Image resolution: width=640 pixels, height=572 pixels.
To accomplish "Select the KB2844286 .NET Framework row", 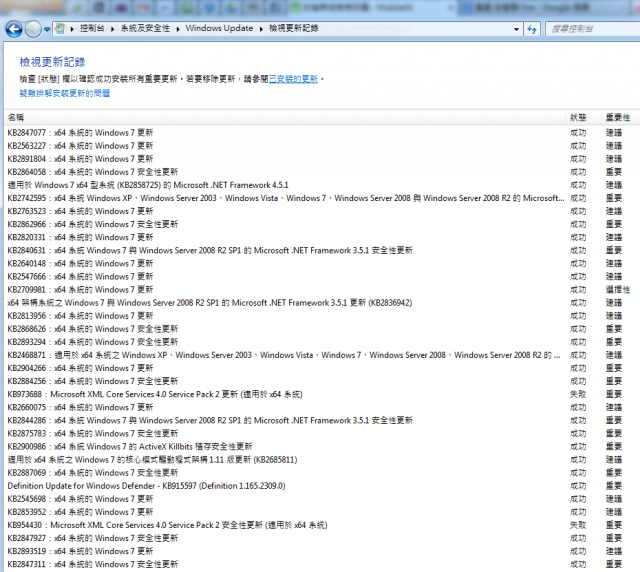I will [320, 420].
